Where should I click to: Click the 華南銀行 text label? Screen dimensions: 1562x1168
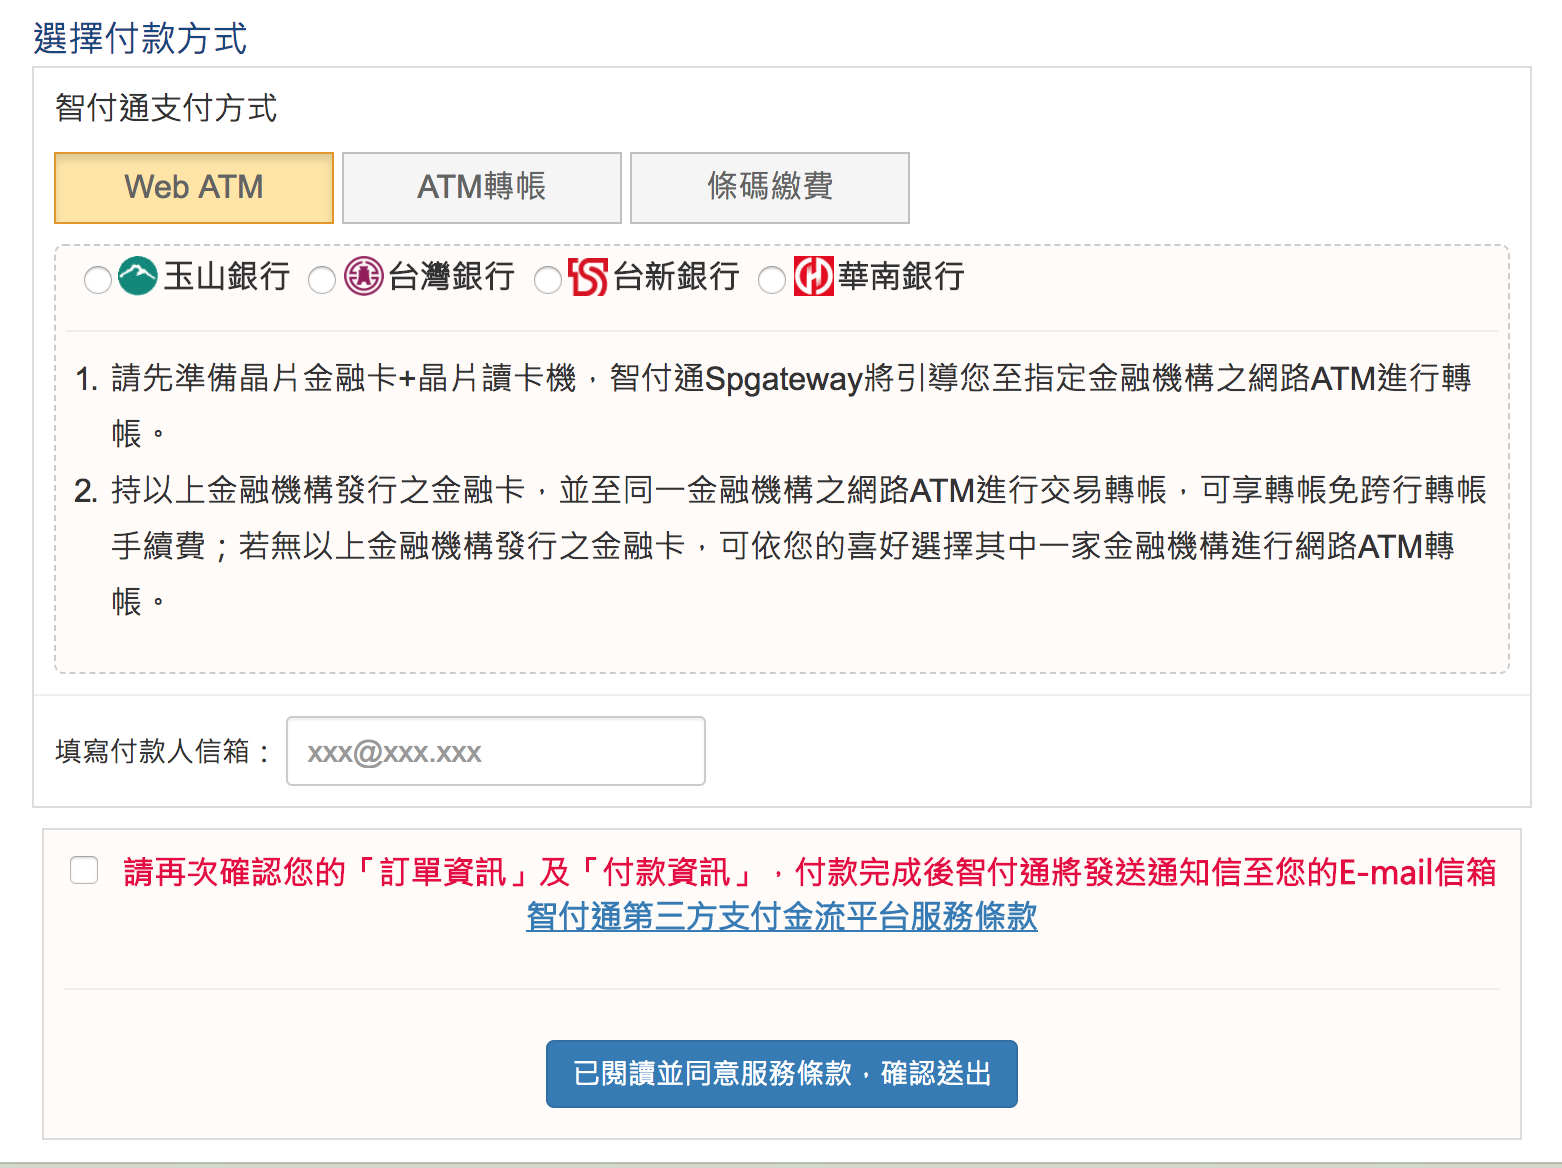(x=902, y=276)
